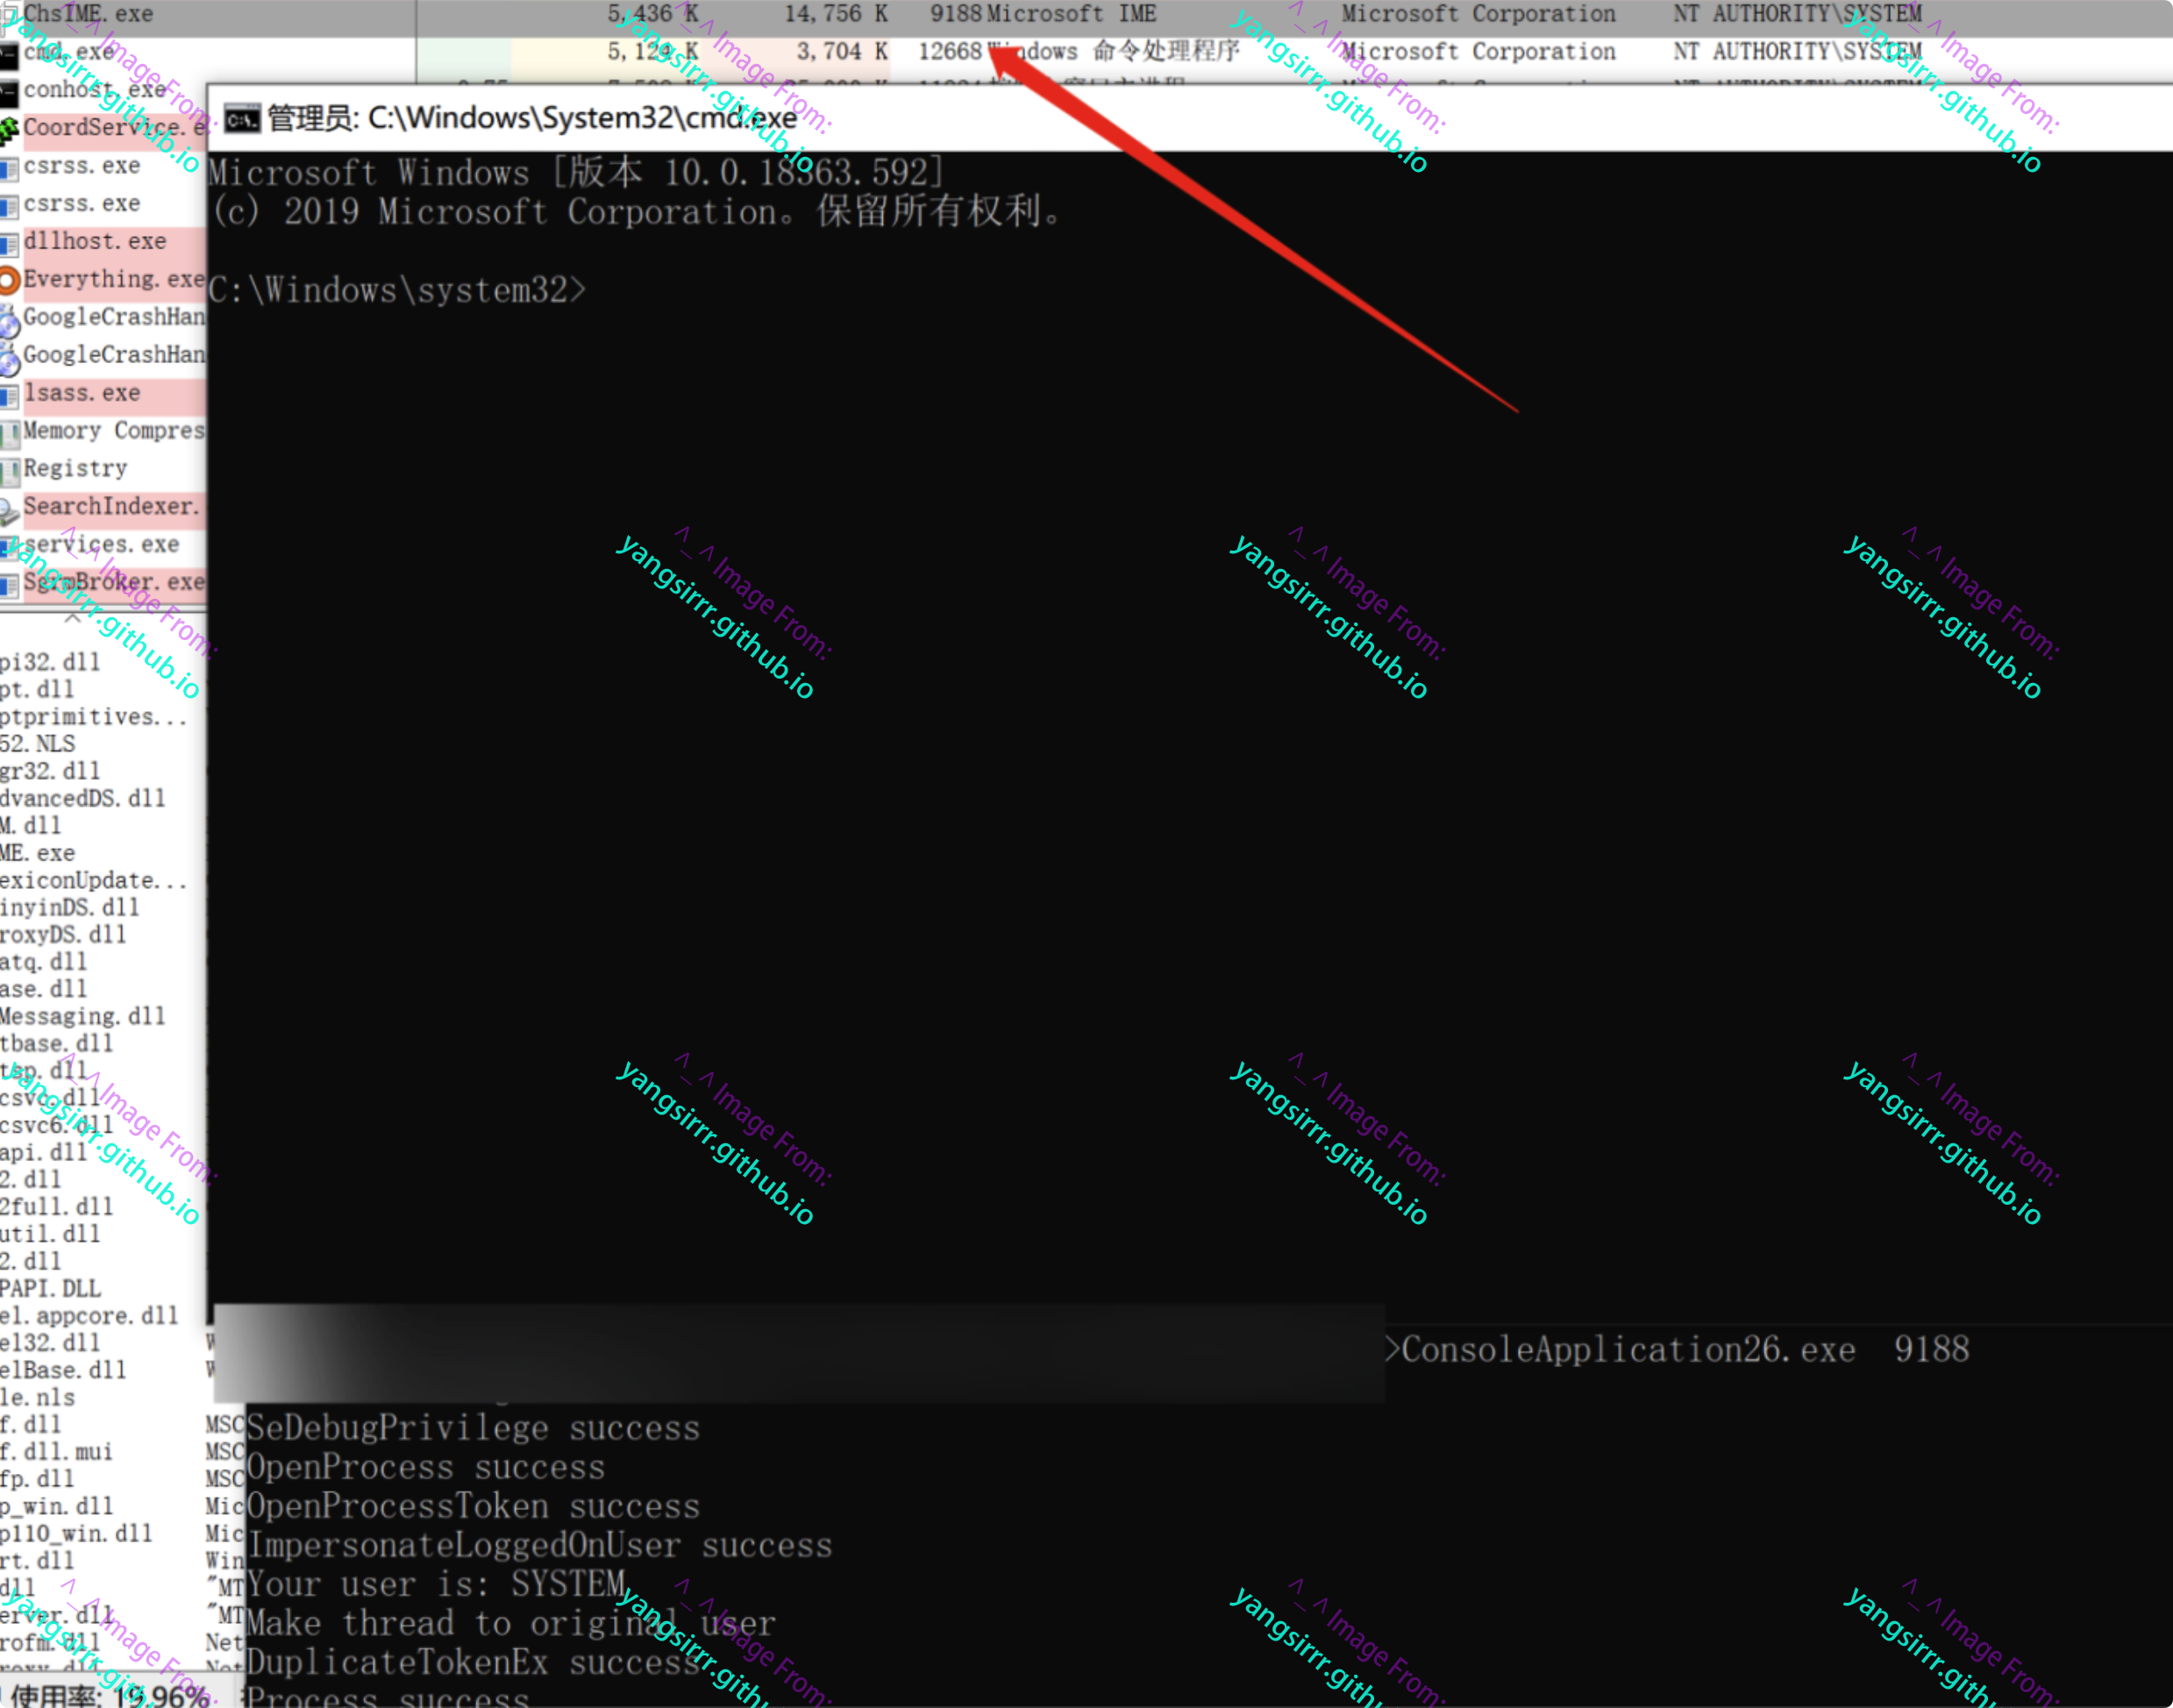Select PAPI.DLL in the DLL list
The image size is (2173, 1708).
(x=50, y=1289)
